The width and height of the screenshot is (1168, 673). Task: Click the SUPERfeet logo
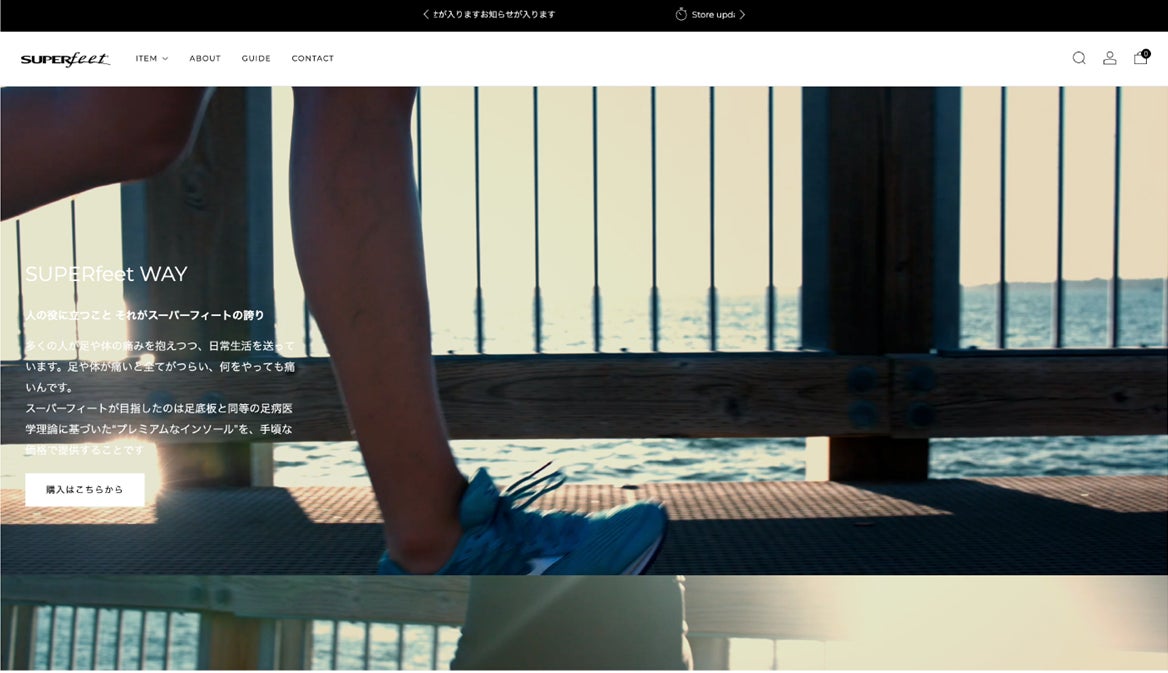(66, 59)
